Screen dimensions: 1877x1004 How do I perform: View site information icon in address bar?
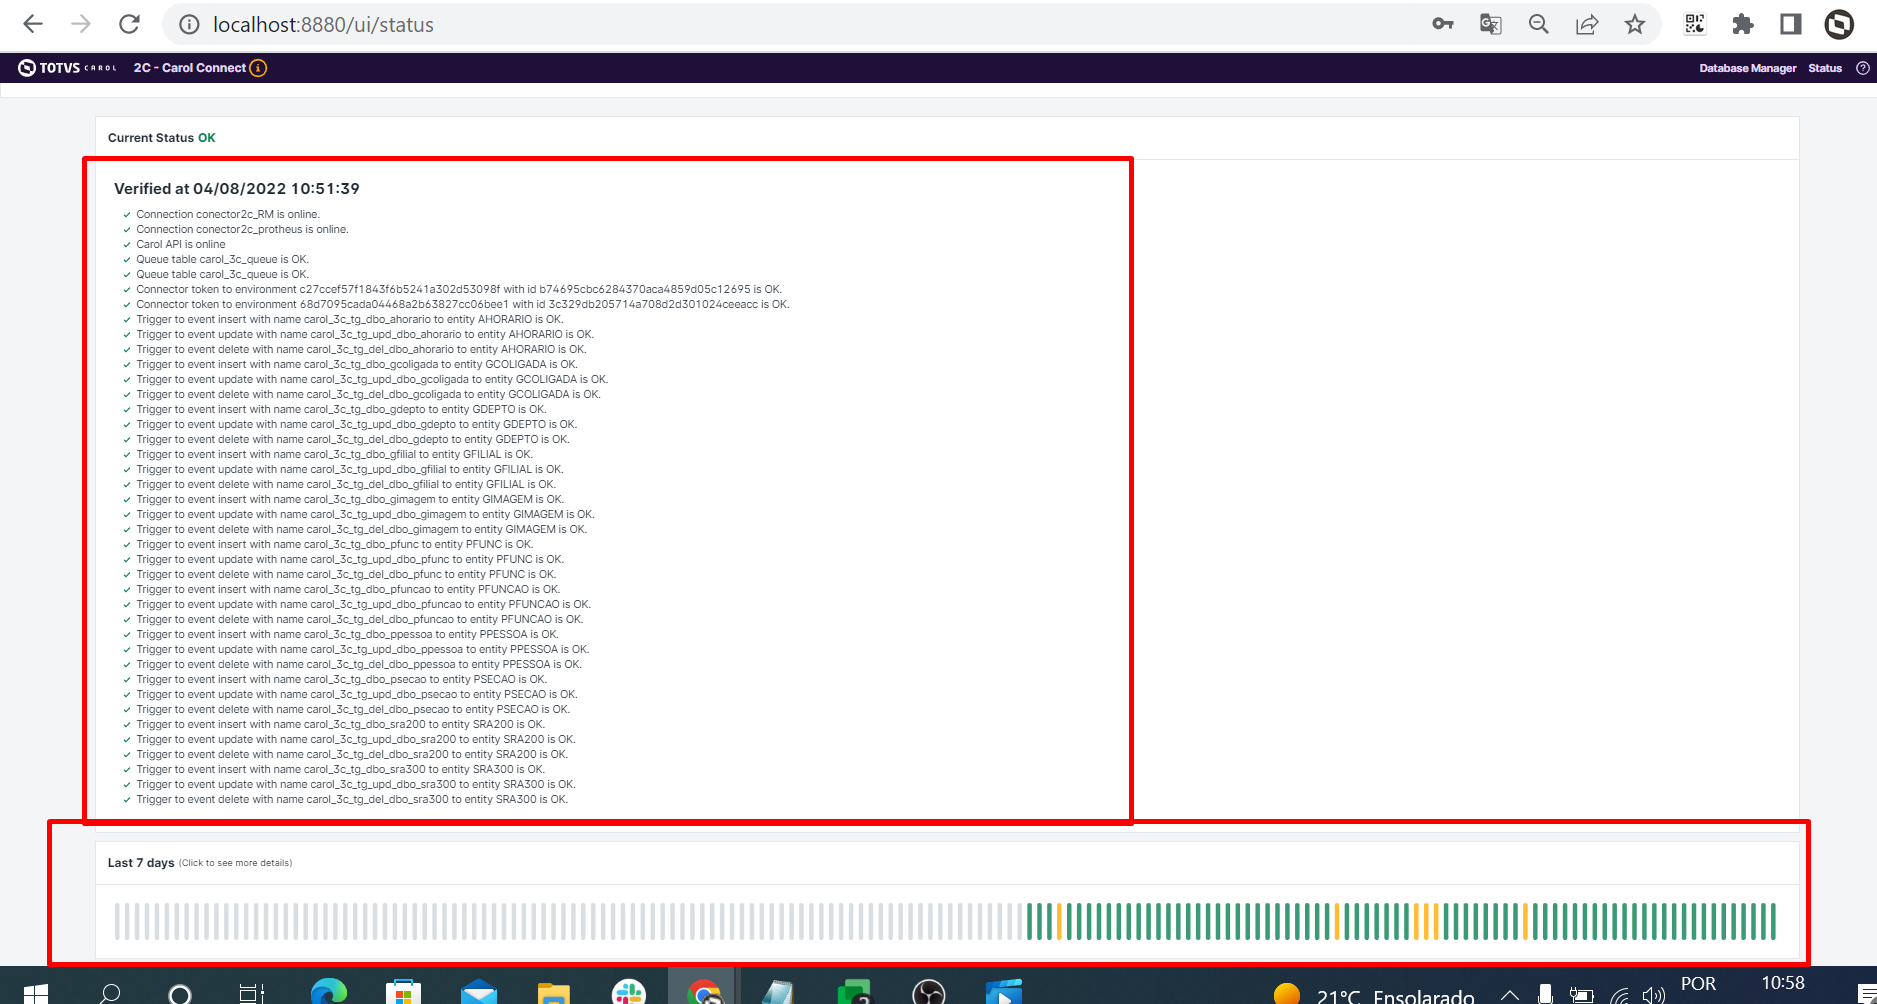pyautogui.click(x=189, y=24)
